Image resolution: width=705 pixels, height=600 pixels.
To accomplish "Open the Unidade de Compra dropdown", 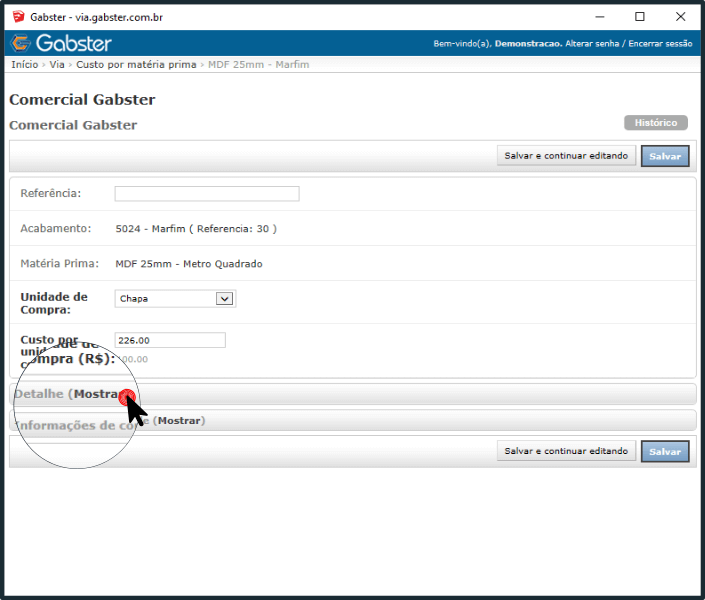I will click(175, 299).
